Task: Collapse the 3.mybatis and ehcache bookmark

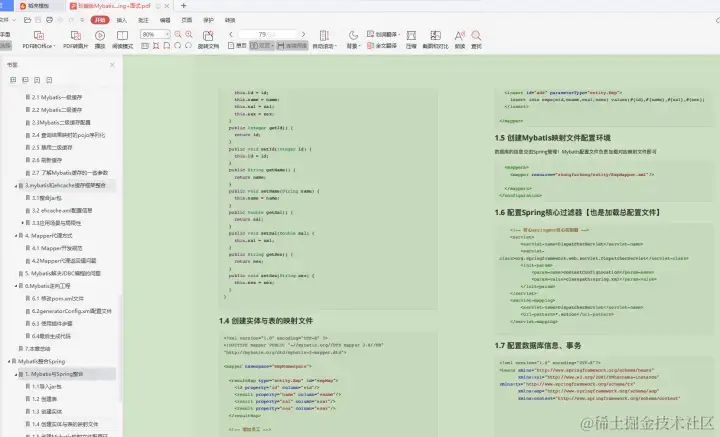Action: point(16,186)
